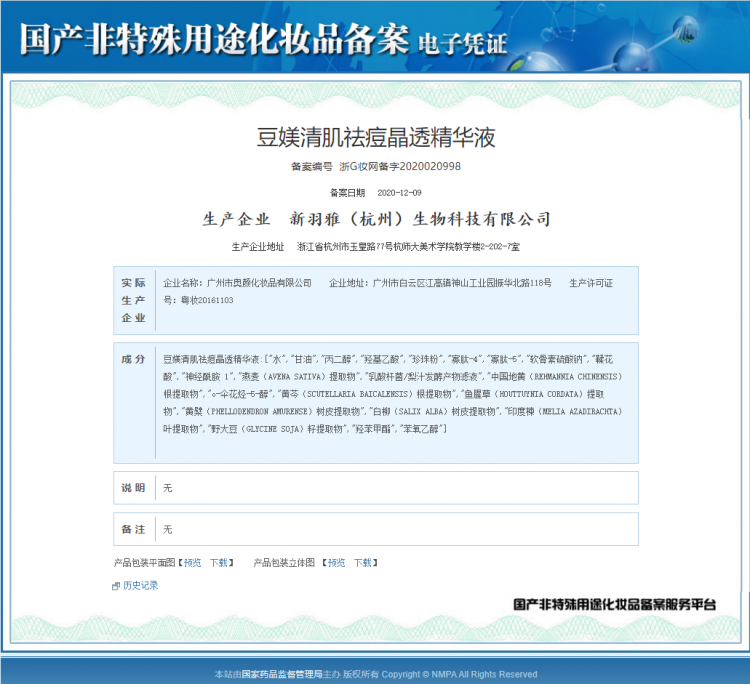Screen dimensions: 750x684
Task: Preview the 产品包装立体图 image
Action: [337, 563]
